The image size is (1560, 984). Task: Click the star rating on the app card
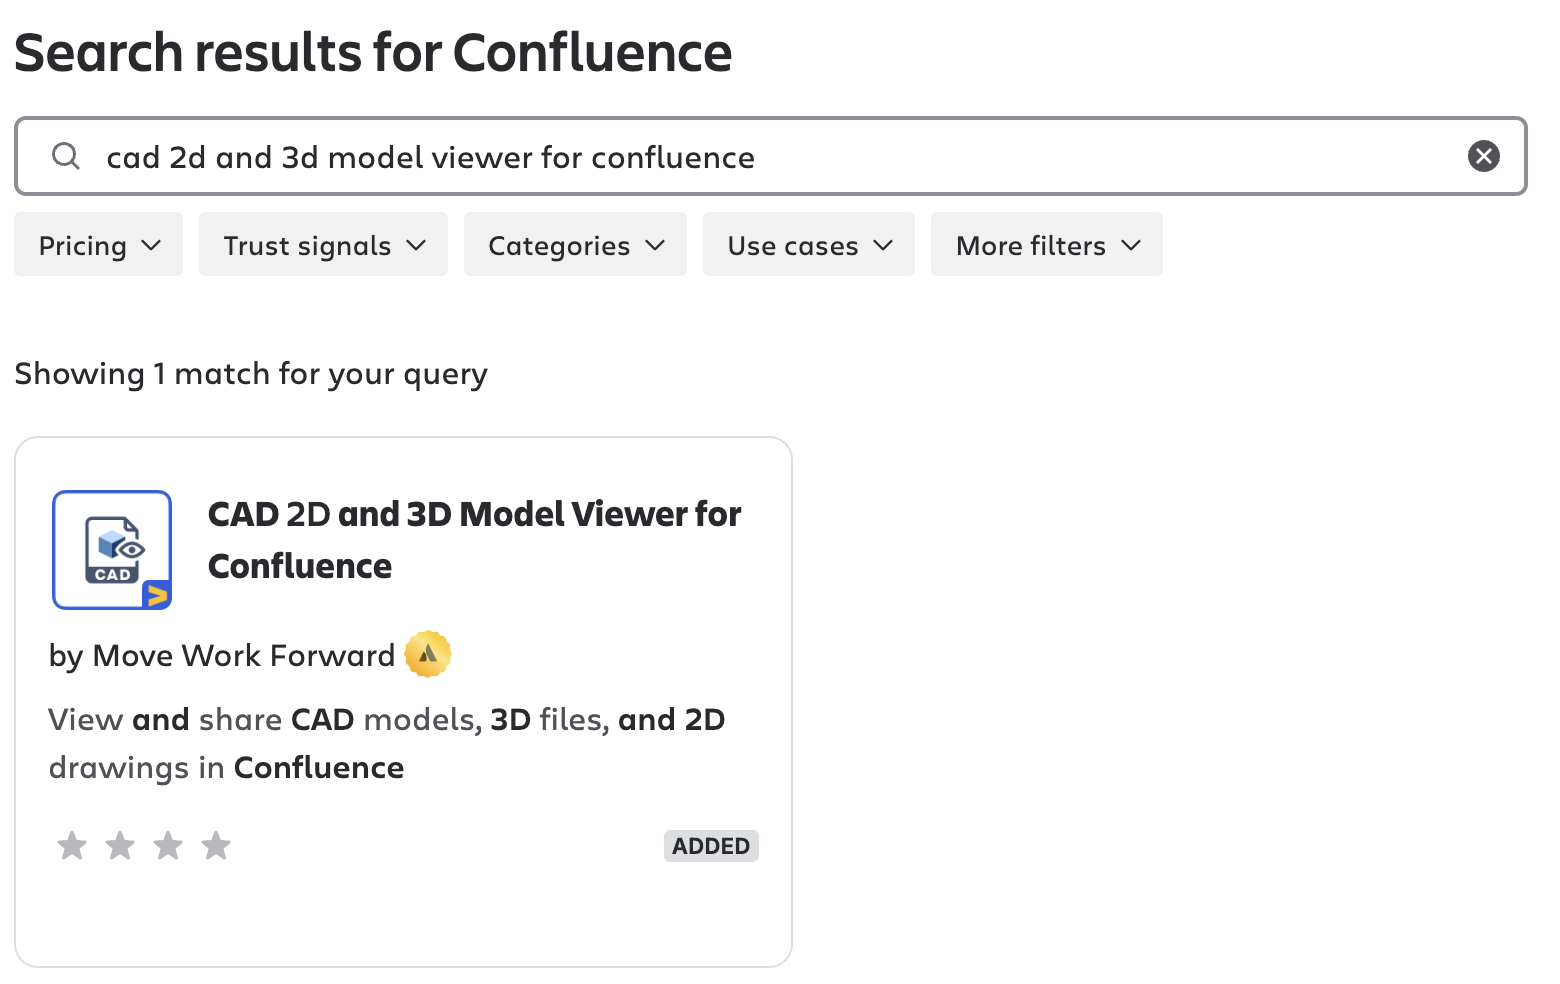point(144,846)
